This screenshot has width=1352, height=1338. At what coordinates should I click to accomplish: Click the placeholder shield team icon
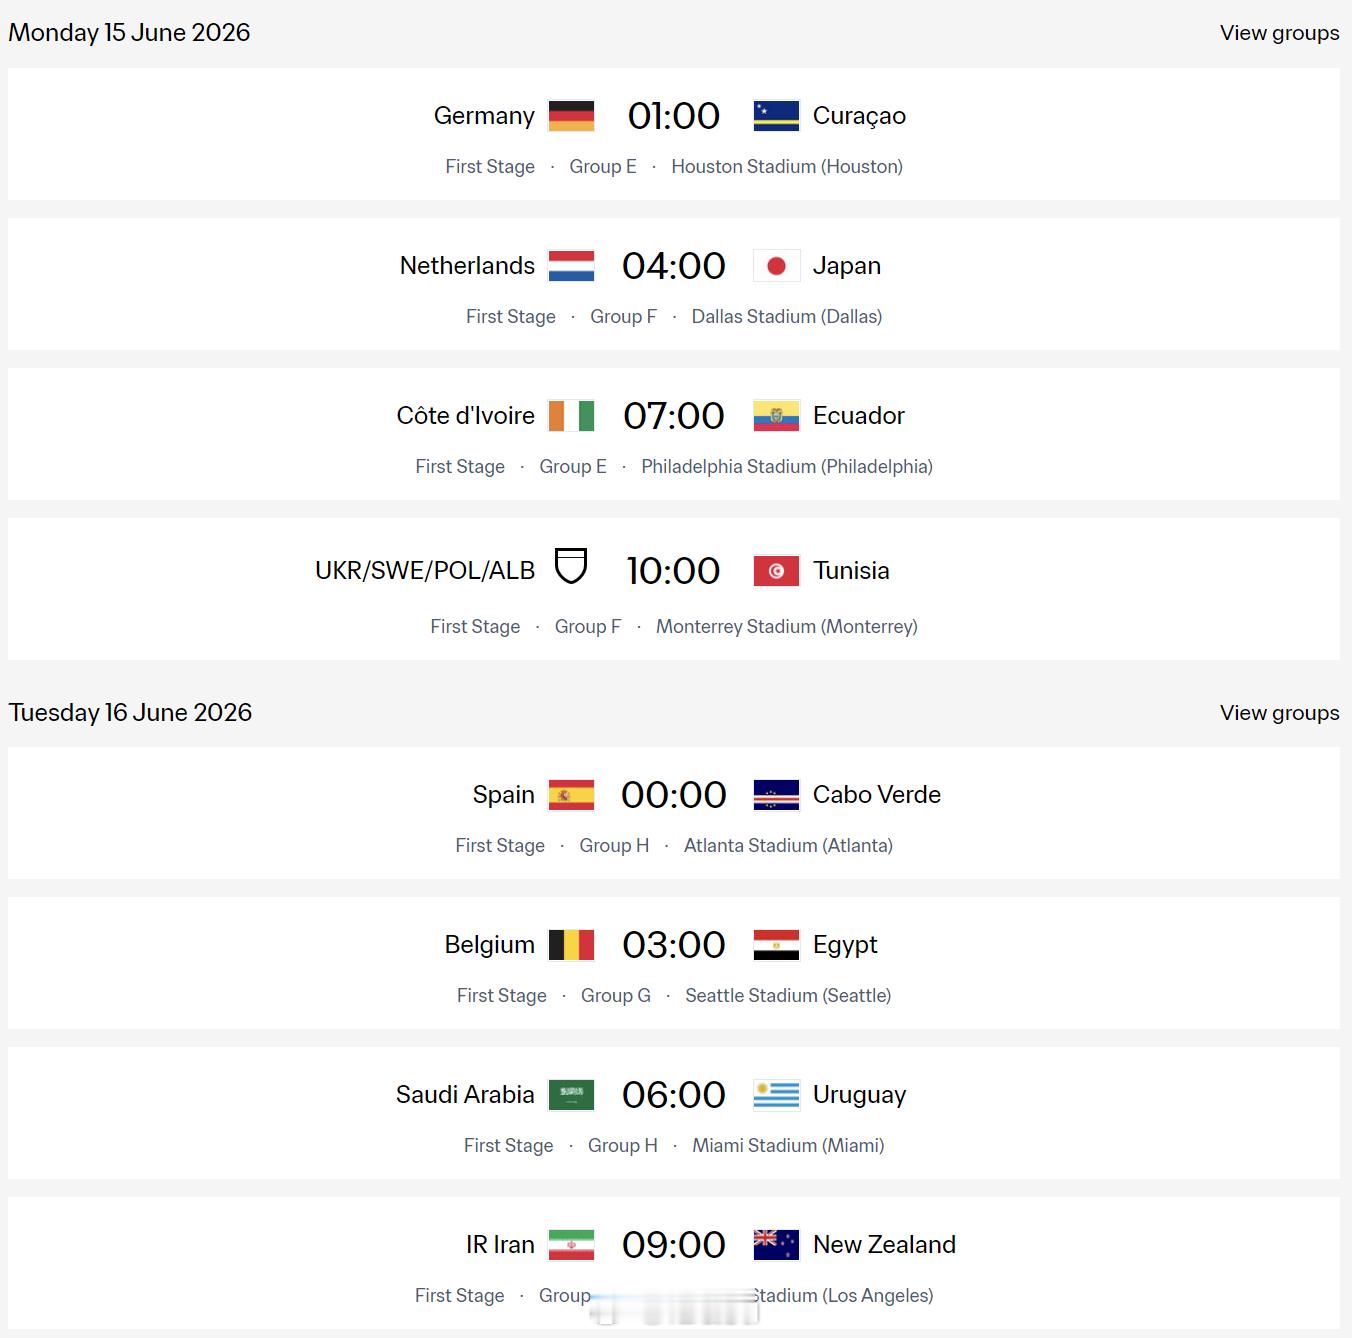[571, 566]
